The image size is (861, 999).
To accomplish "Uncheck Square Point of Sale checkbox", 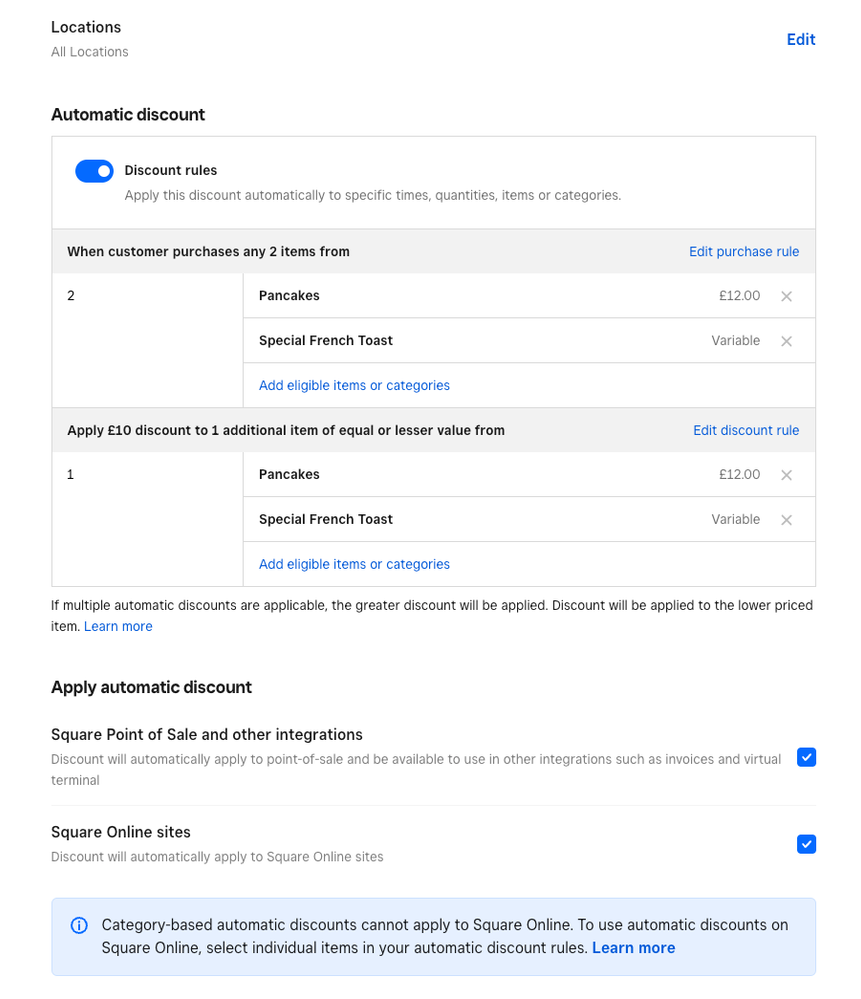I will point(806,757).
